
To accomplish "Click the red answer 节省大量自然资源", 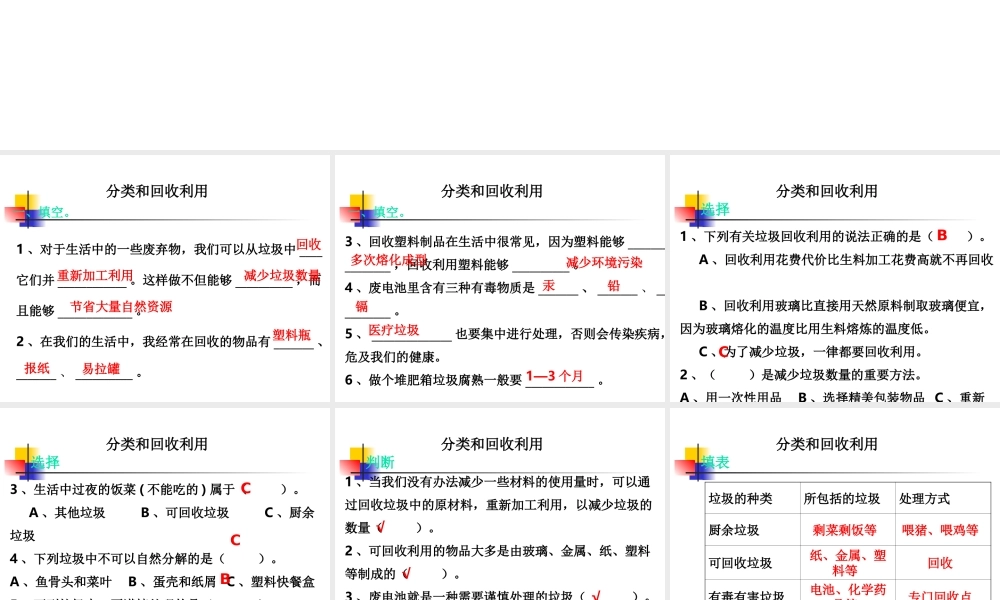I will pyautogui.click(x=120, y=307).
